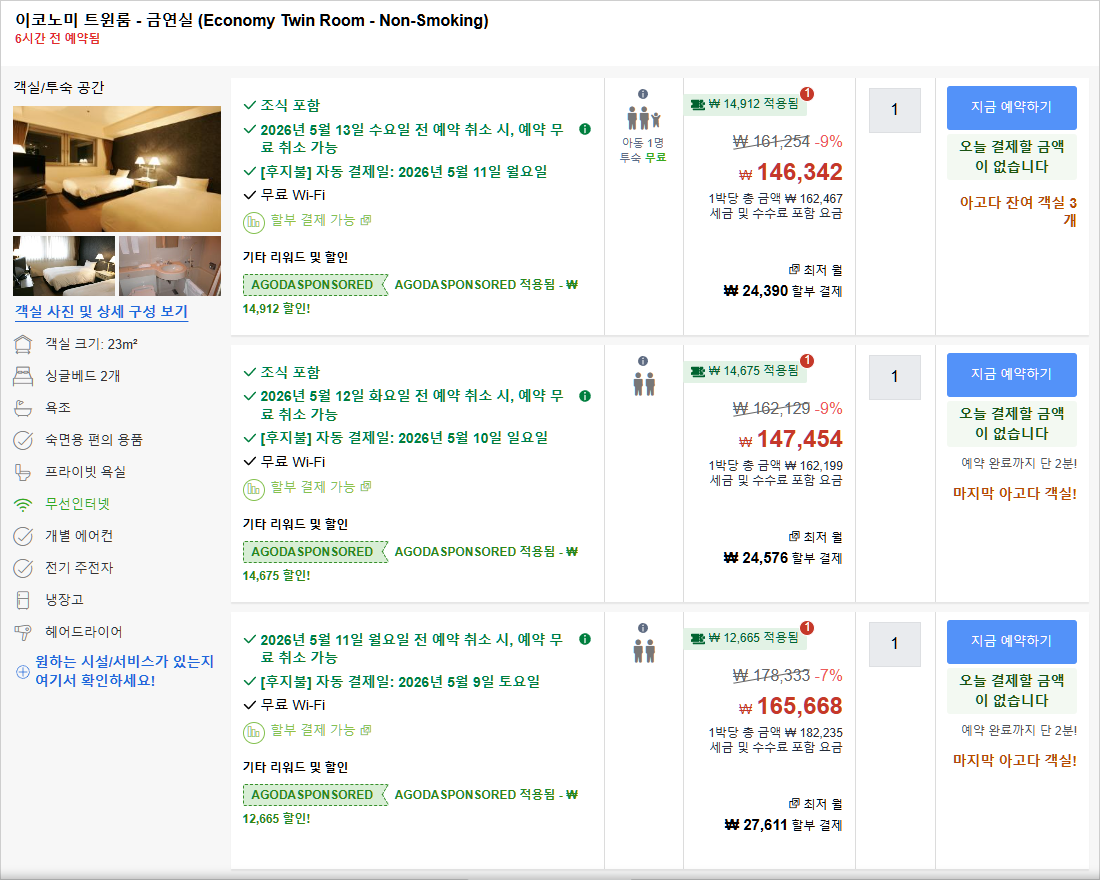1100x880 pixels.
Task: Click green info icon beside May 13 cancellation policy
Action: coord(585,129)
